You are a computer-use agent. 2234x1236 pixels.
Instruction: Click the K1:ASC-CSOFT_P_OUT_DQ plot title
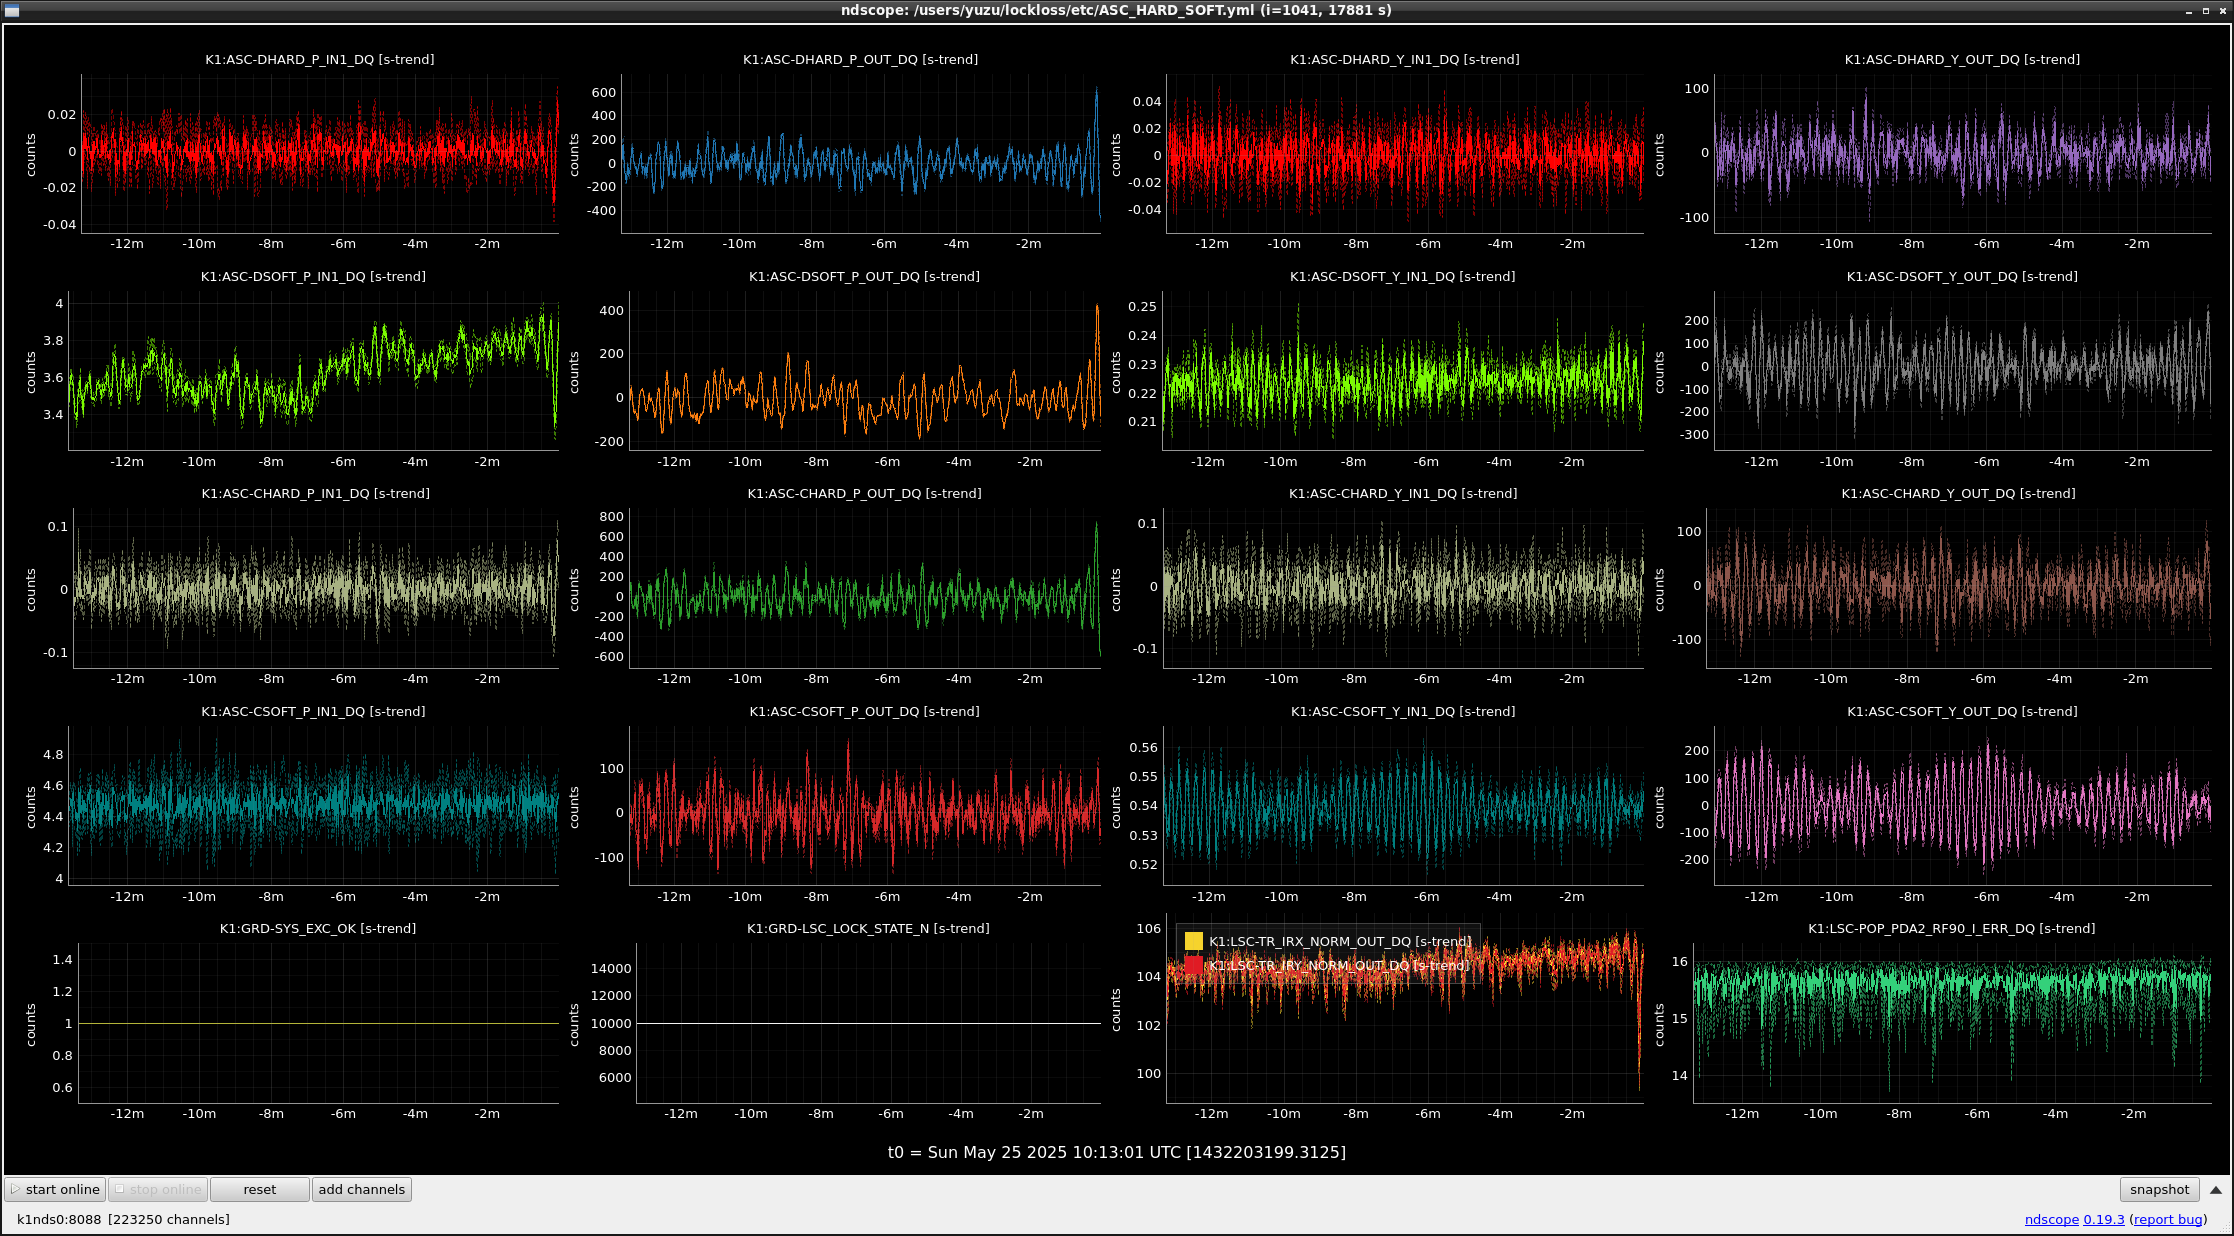coord(864,712)
